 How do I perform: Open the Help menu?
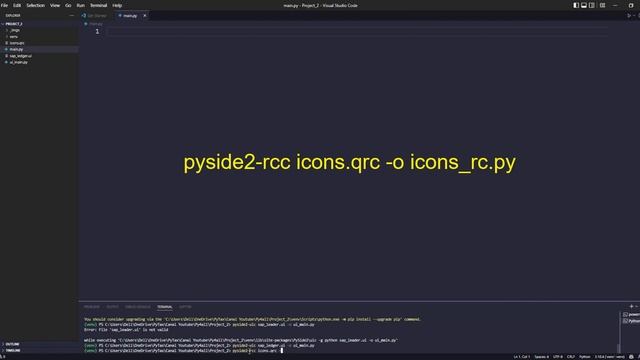click(117, 5)
